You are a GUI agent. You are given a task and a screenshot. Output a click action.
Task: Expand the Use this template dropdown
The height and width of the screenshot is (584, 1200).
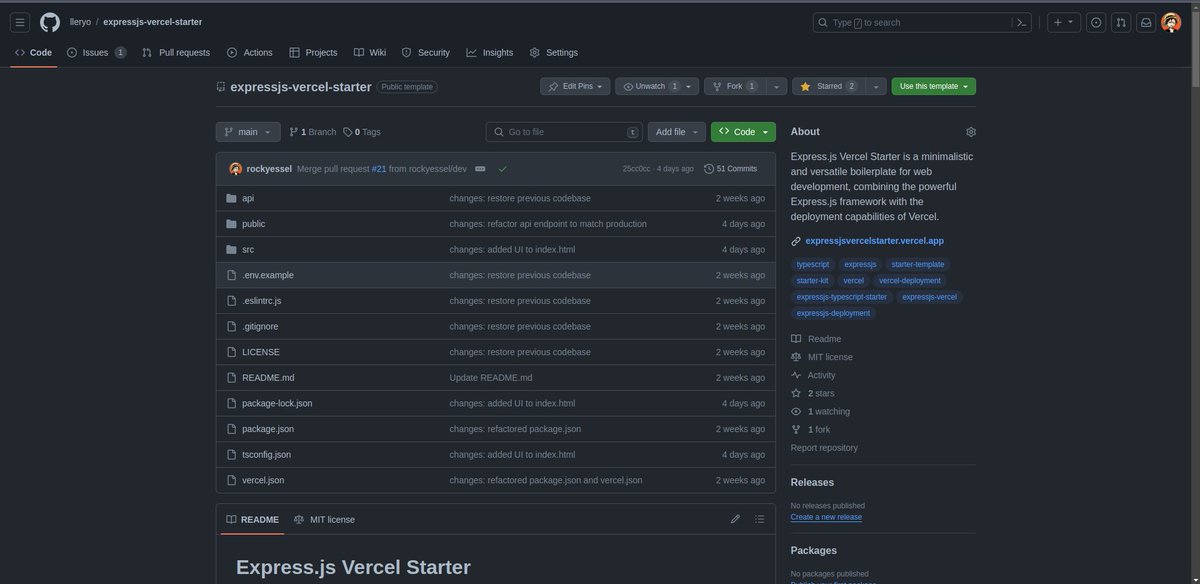point(934,86)
